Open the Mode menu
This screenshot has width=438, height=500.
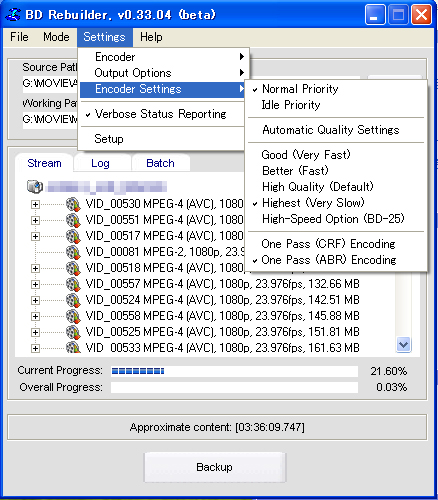pyautogui.click(x=56, y=37)
